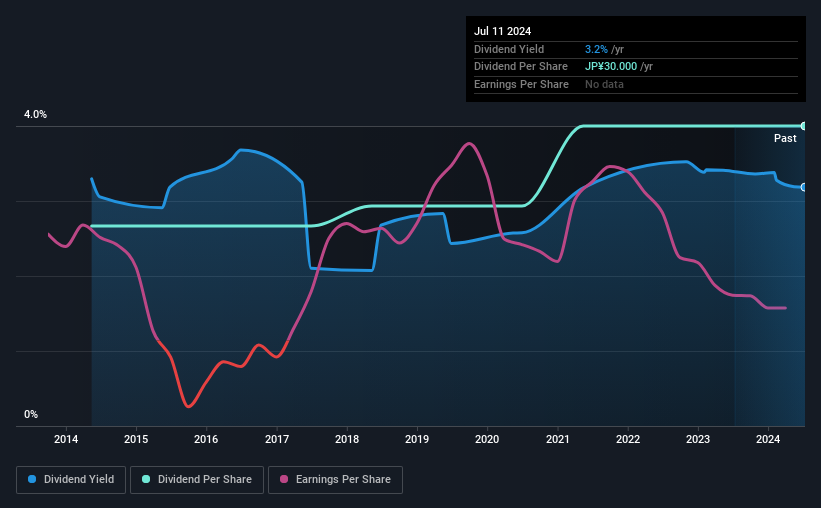
Task: Click the 2014 x-axis label
Action: pos(66,439)
